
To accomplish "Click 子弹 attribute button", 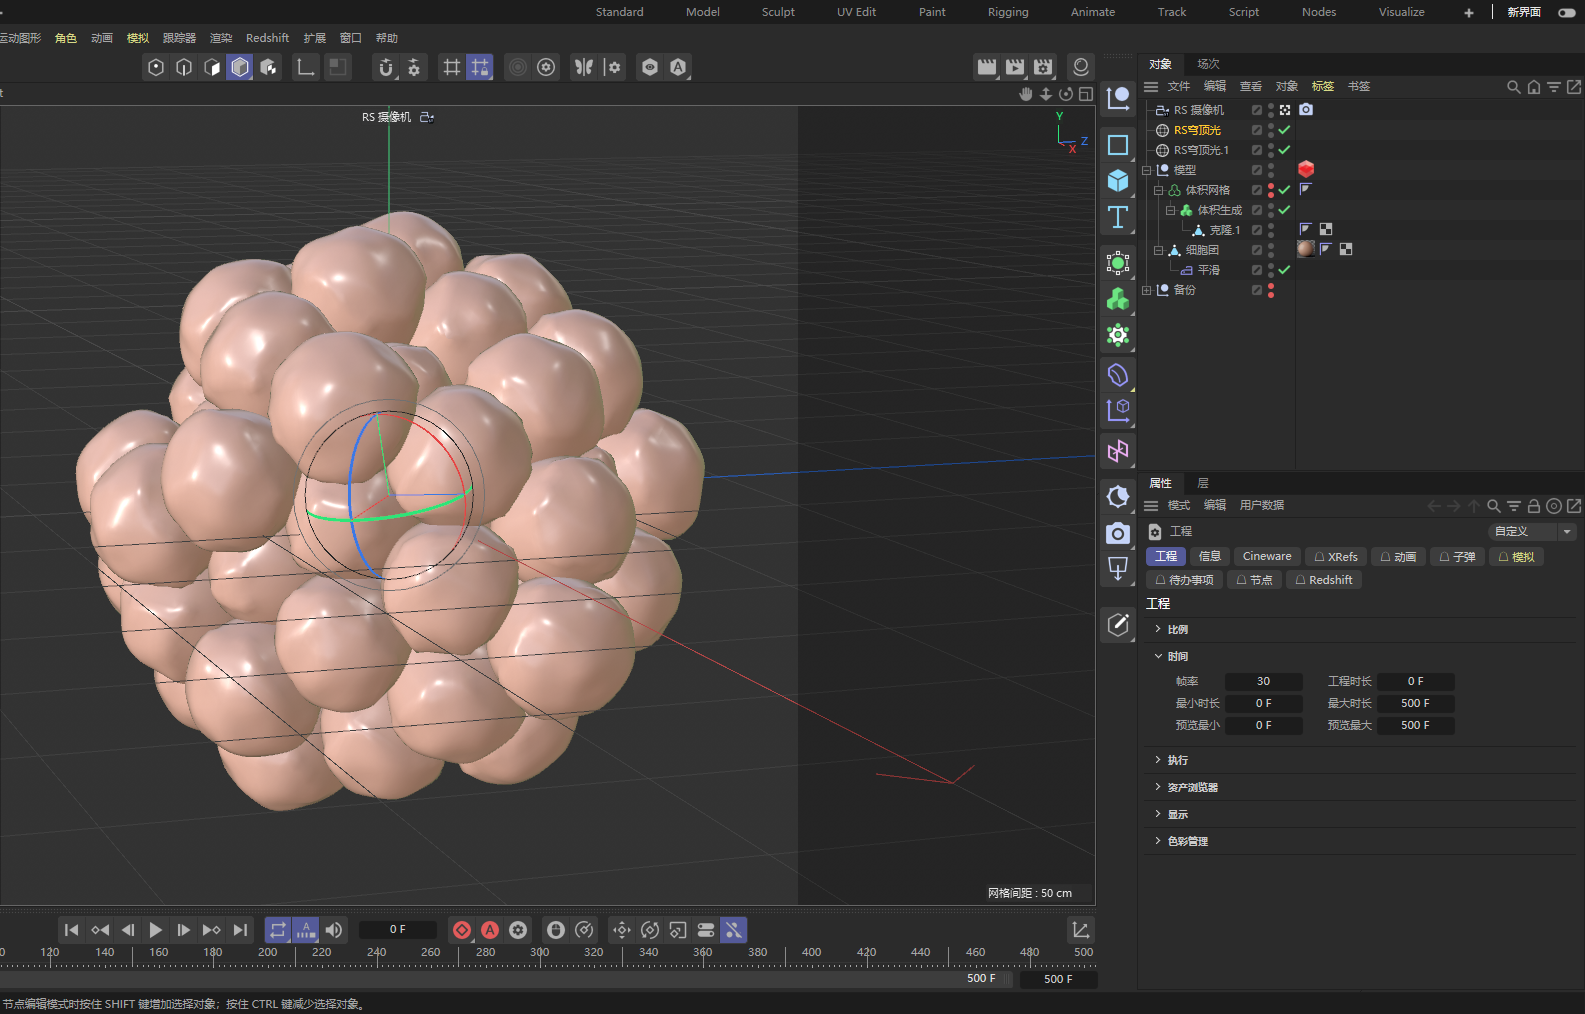I will [x=1456, y=556].
